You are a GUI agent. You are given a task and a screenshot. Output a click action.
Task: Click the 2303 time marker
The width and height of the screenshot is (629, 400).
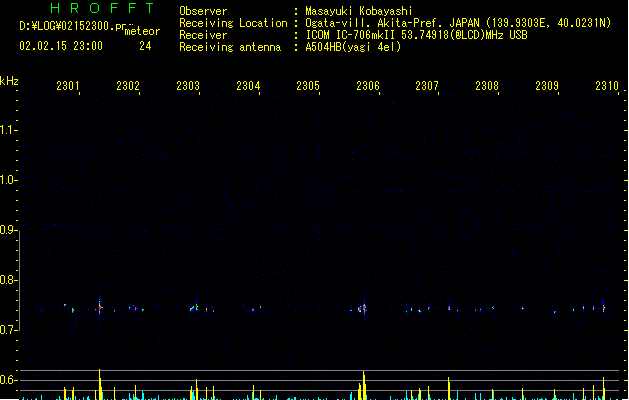(x=188, y=85)
